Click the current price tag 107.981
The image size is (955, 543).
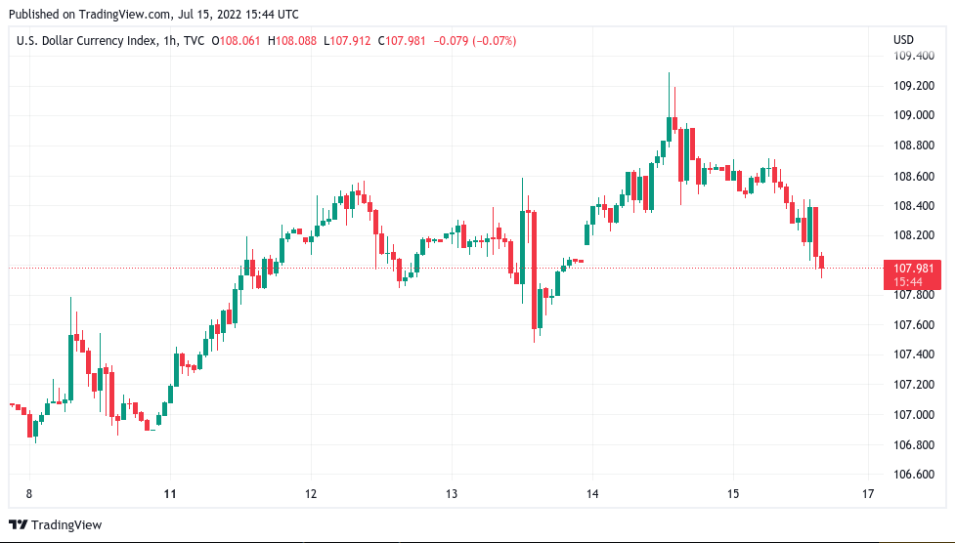pos(912,275)
